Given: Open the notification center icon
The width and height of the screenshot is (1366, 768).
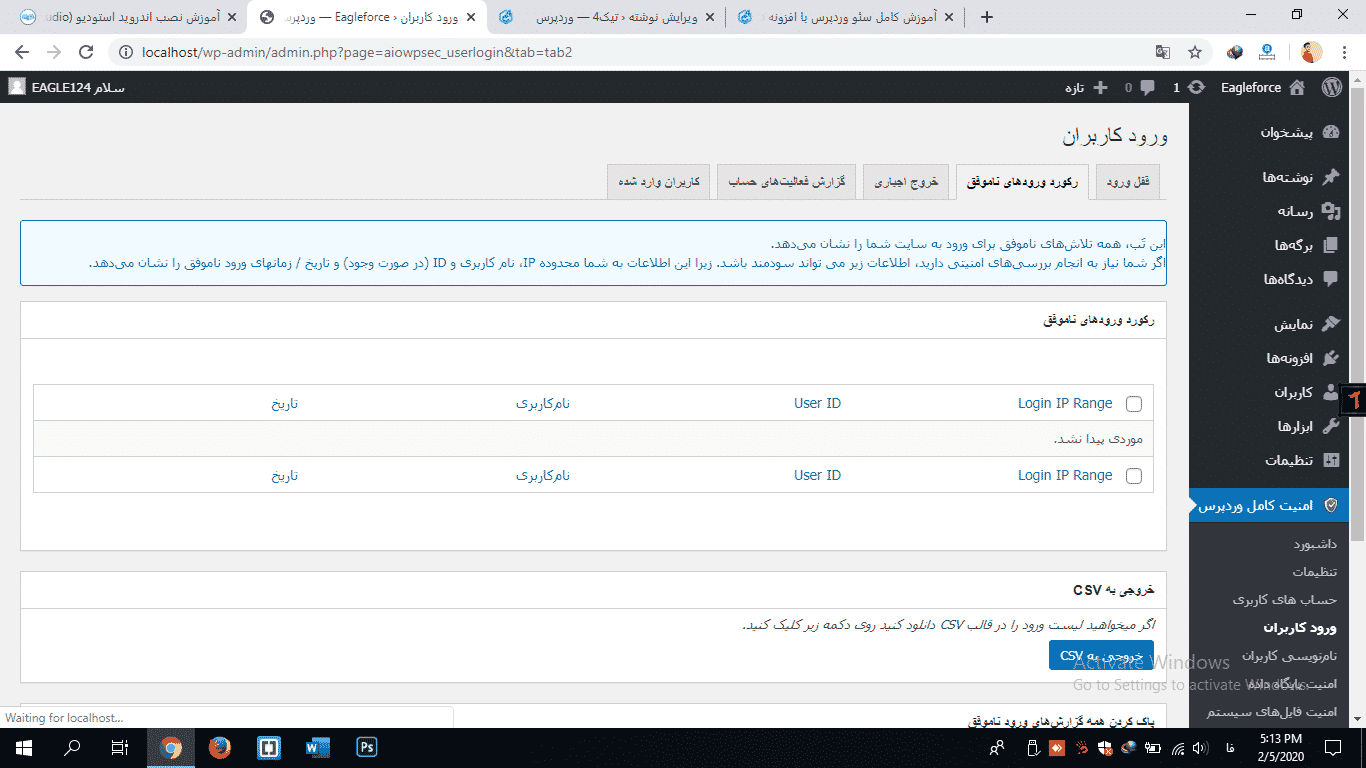Looking at the screenshot, I should pyautogui.click(x=1333, y=747).
